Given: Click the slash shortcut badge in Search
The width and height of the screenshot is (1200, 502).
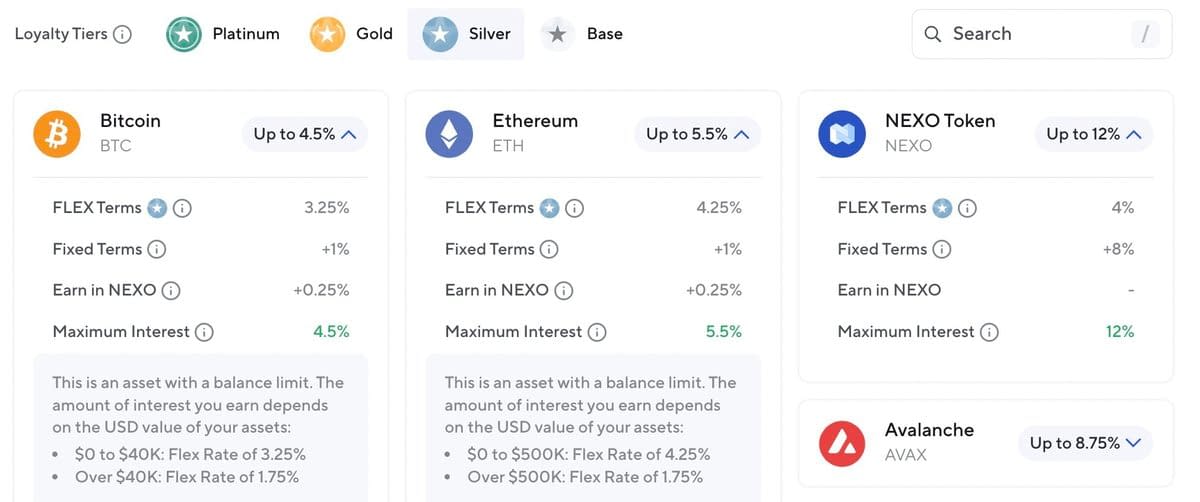Looking at the screenshot, I should (x=1145, y=34).
